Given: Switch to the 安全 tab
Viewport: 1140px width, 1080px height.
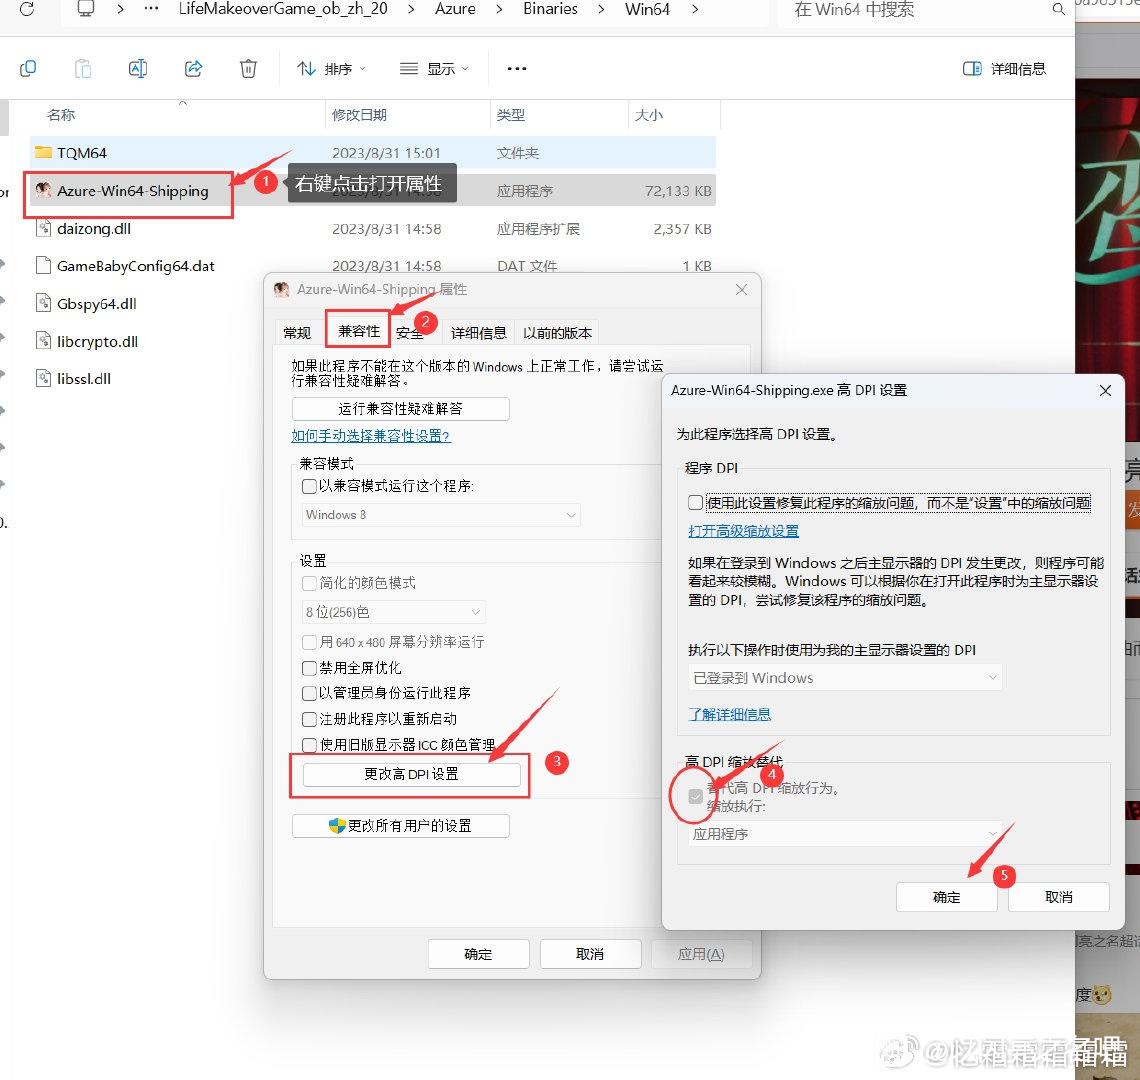Looking at the screenshot, I should pyautogui.click(x=409, y=332).
